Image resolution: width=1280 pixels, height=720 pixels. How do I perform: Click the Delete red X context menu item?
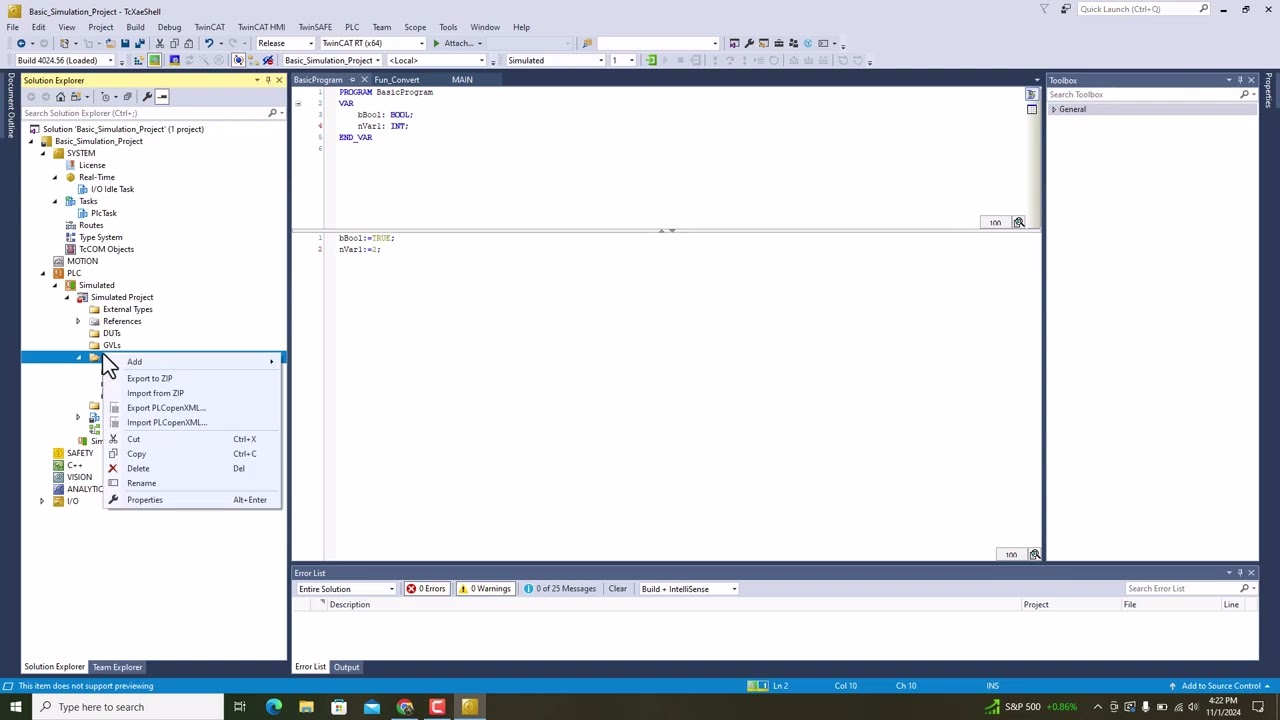tap(138, 468)
